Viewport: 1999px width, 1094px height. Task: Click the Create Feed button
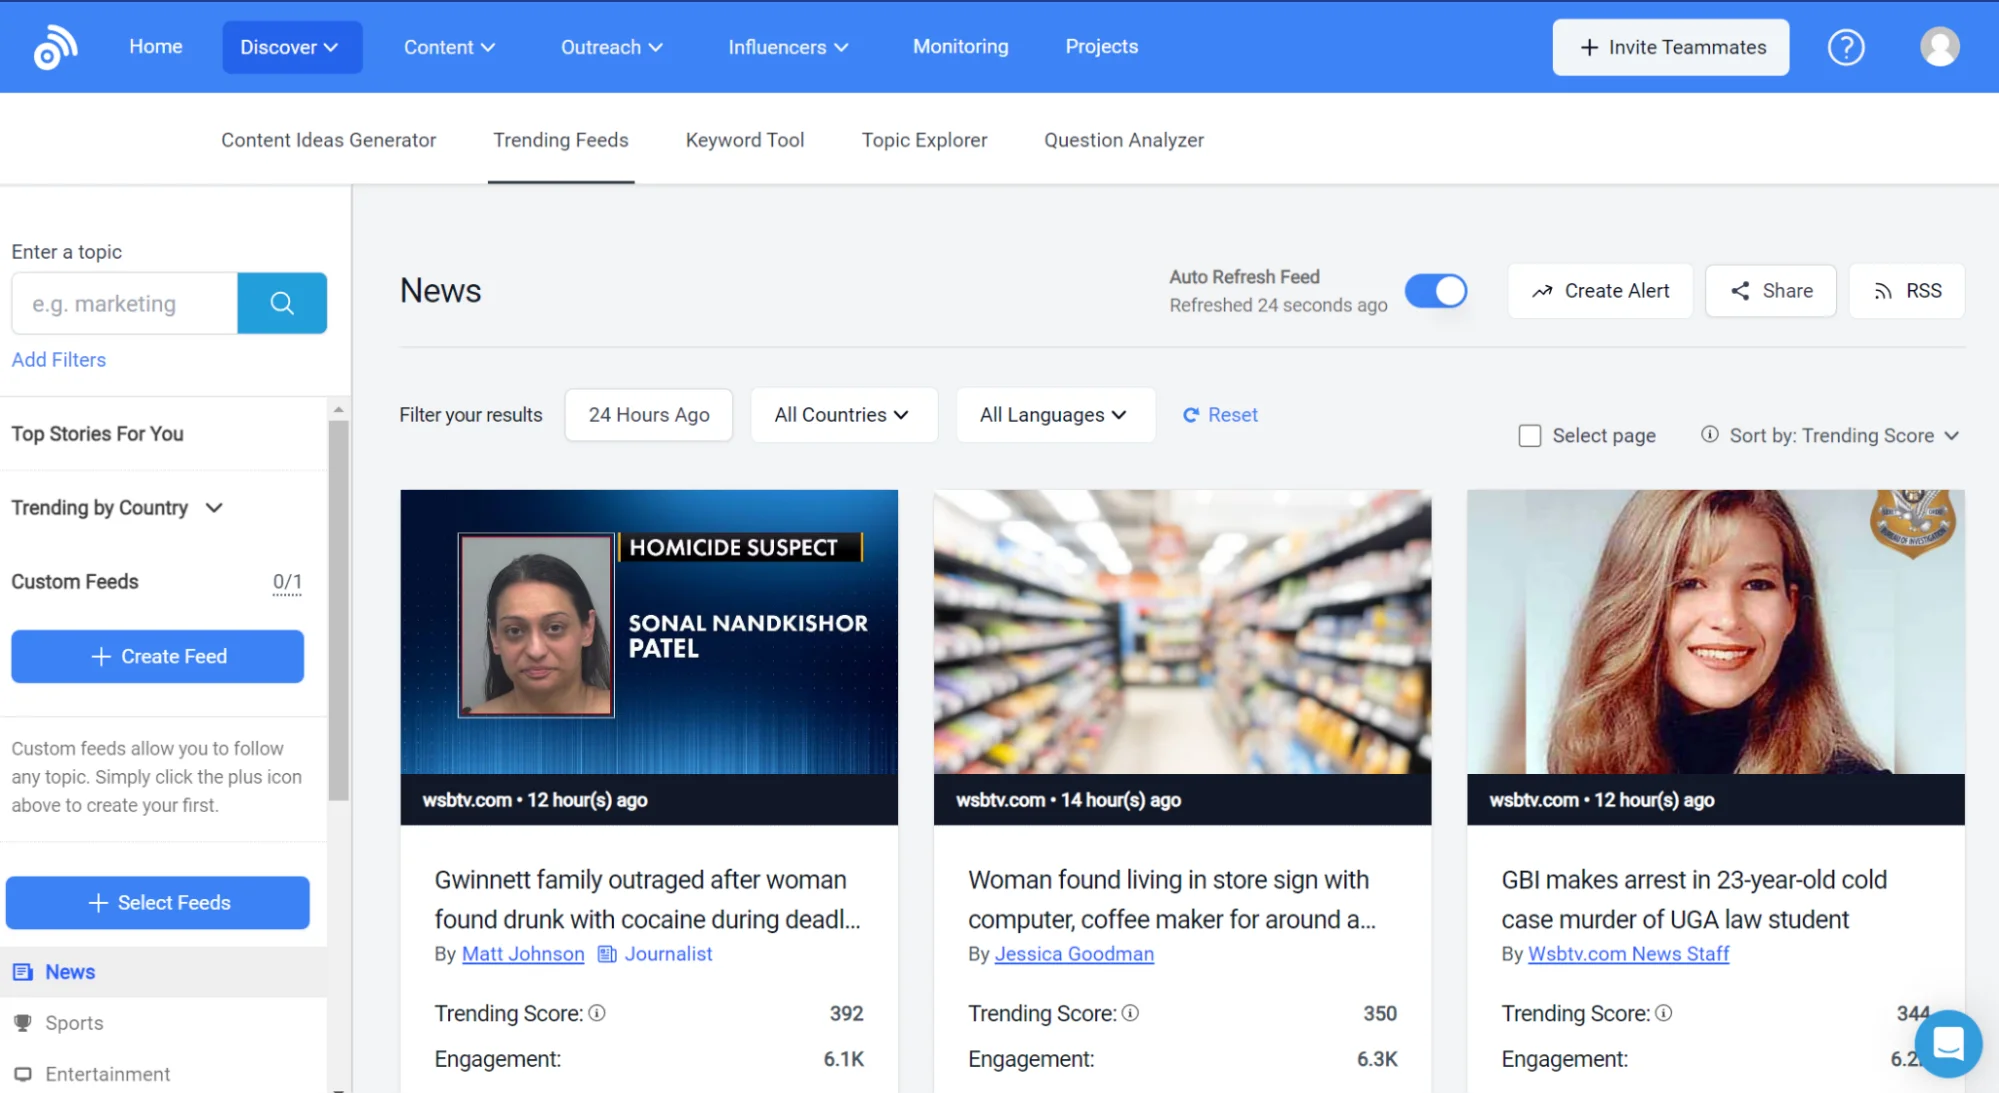[x=157, y=657]
